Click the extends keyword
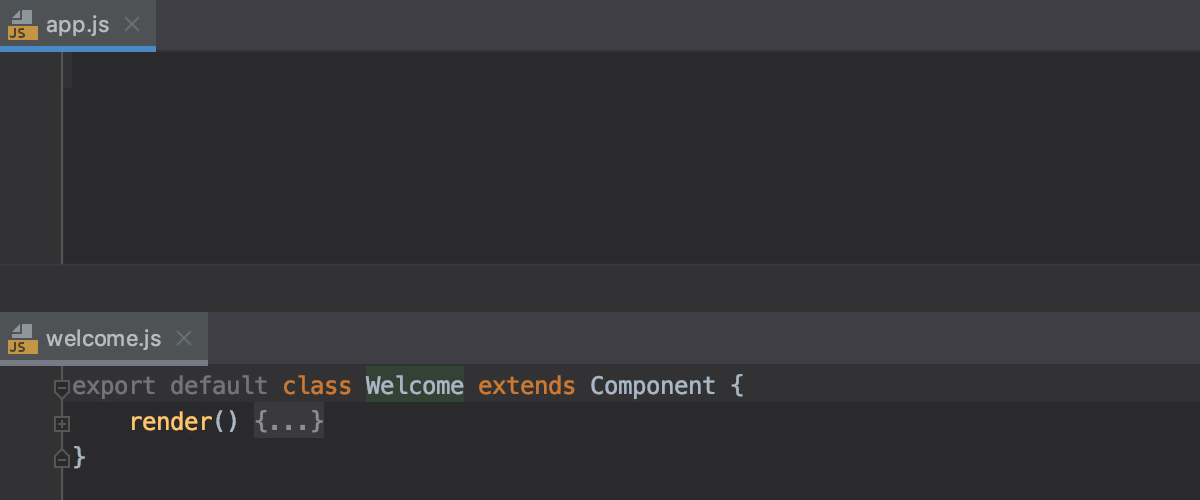This screenshot has height=500, width=1200. [527, 385]
